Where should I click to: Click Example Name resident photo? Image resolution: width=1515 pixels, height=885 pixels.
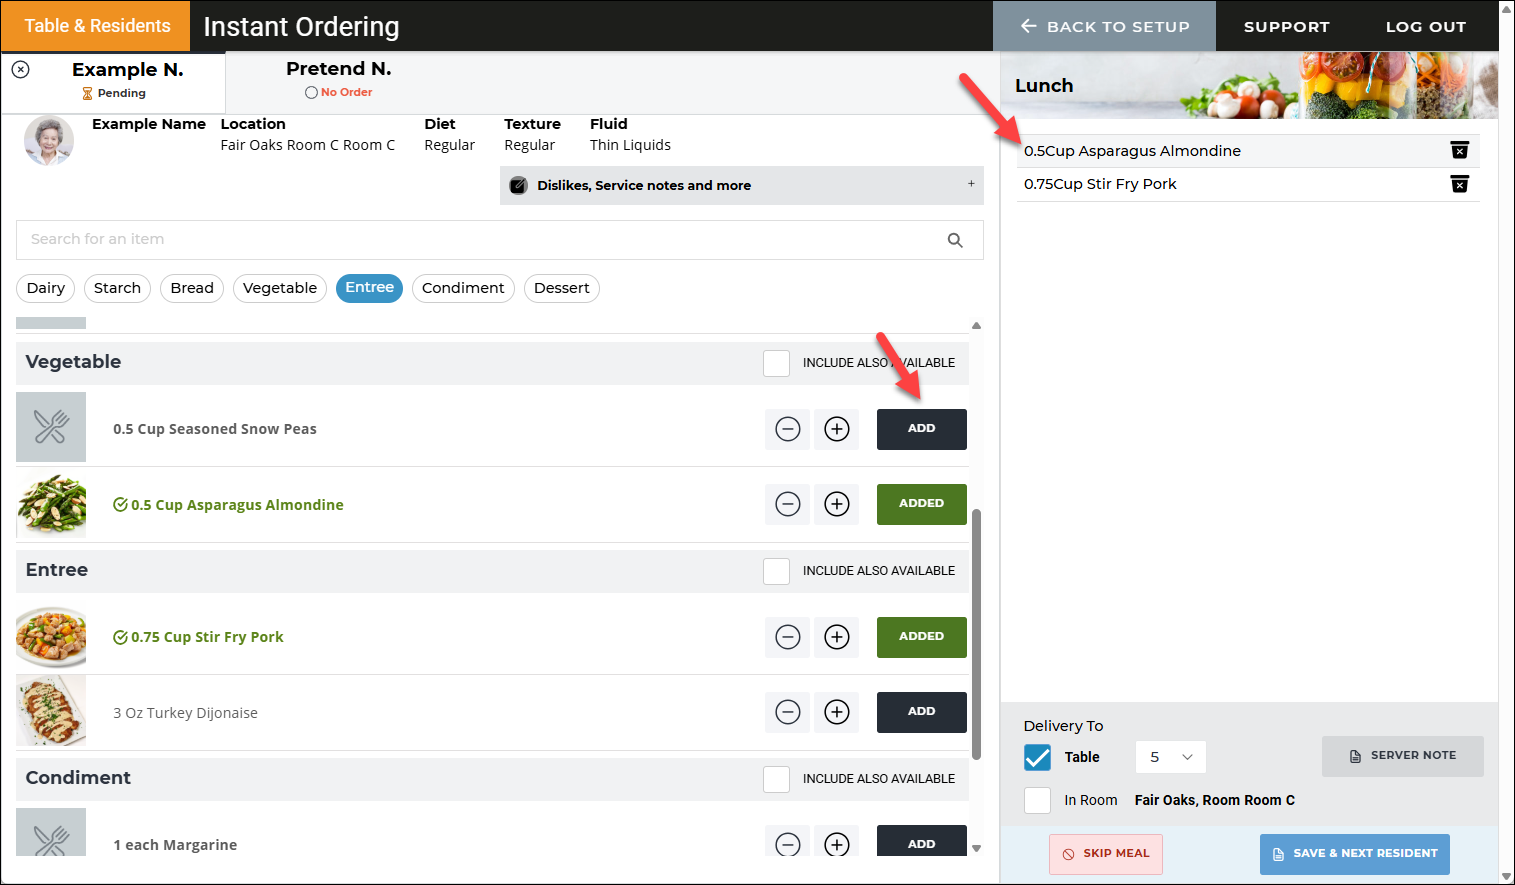(49, 140)
